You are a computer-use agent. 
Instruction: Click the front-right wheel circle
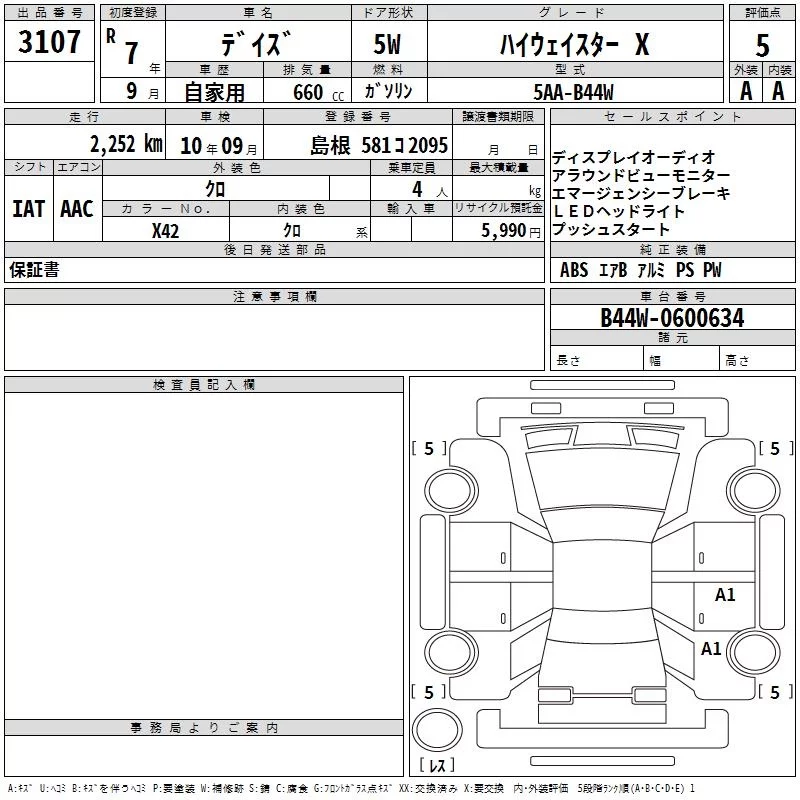click(x=754, y=491)
